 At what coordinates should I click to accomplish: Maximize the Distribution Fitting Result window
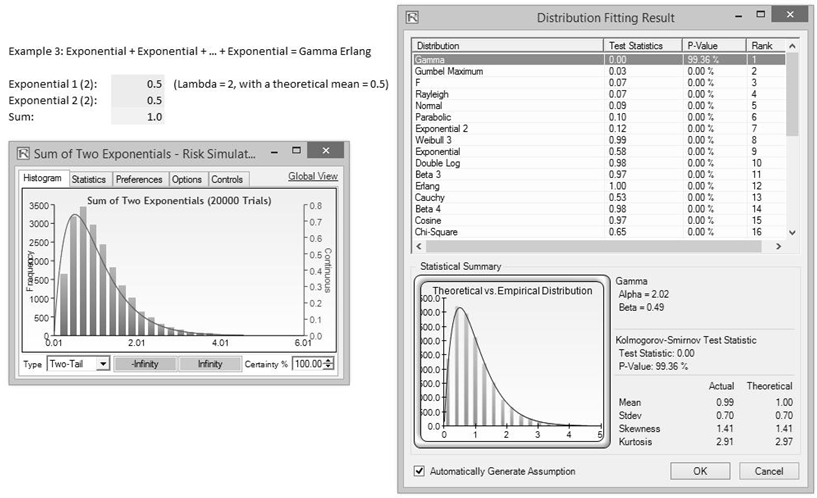[761, 15]
